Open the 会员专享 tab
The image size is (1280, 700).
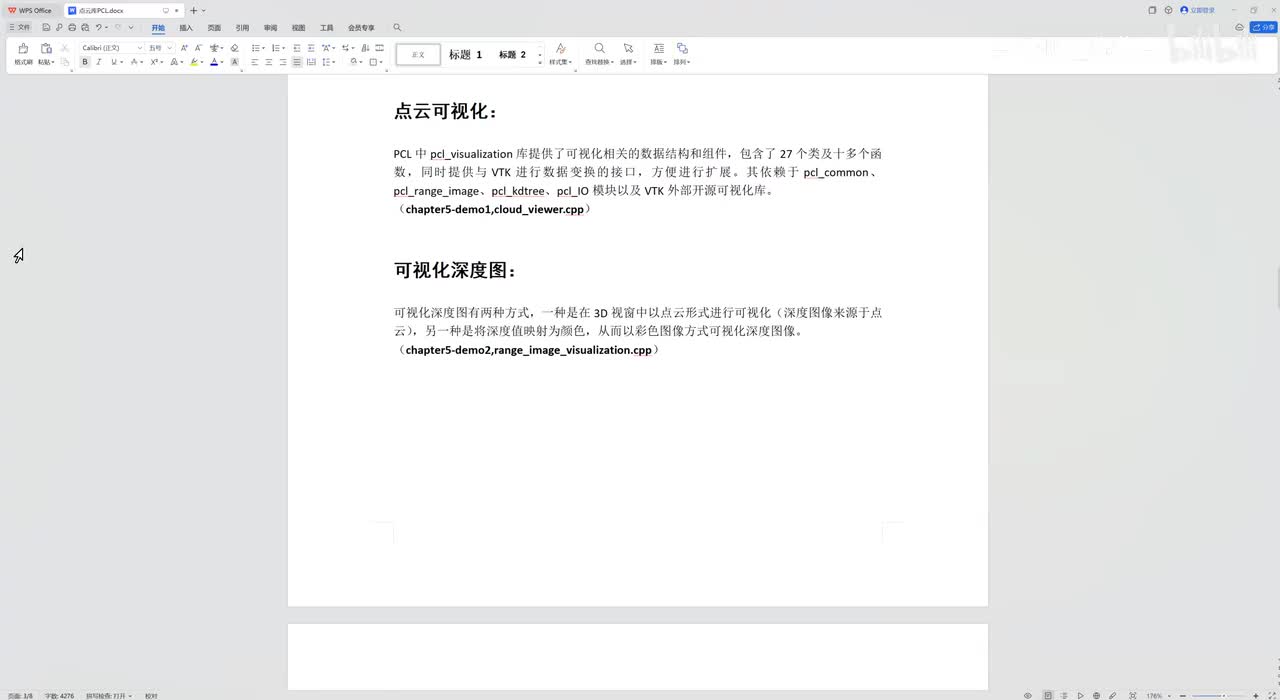[361, 28]
